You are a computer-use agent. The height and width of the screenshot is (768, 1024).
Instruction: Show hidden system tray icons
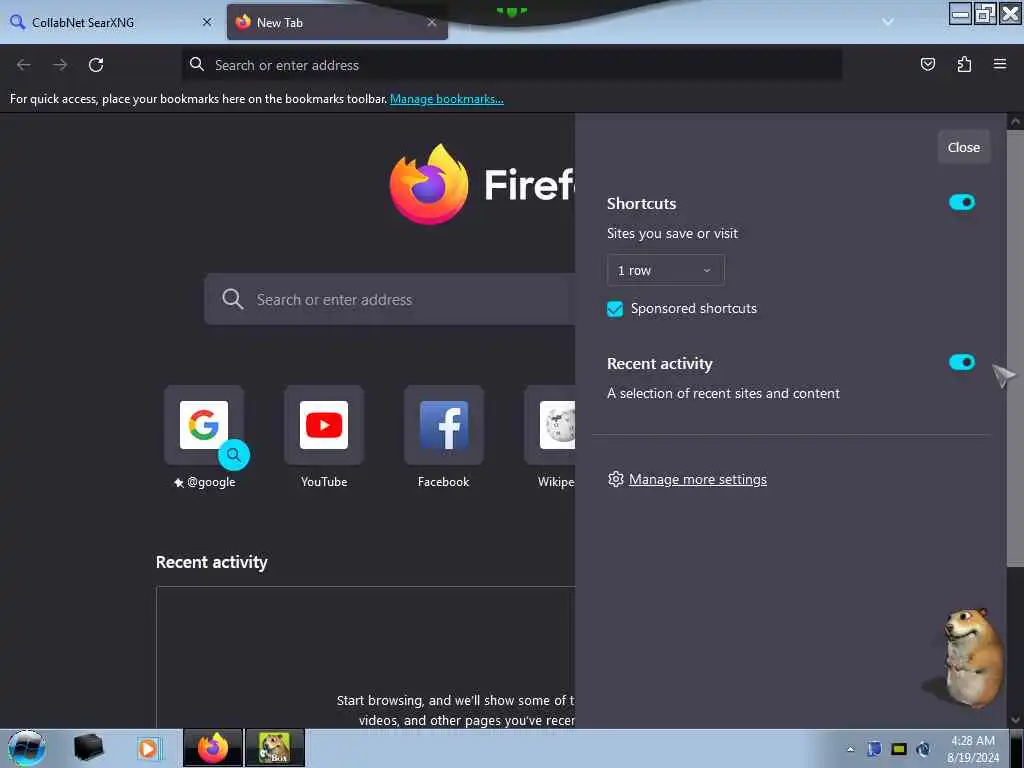[x=850, y=749]
